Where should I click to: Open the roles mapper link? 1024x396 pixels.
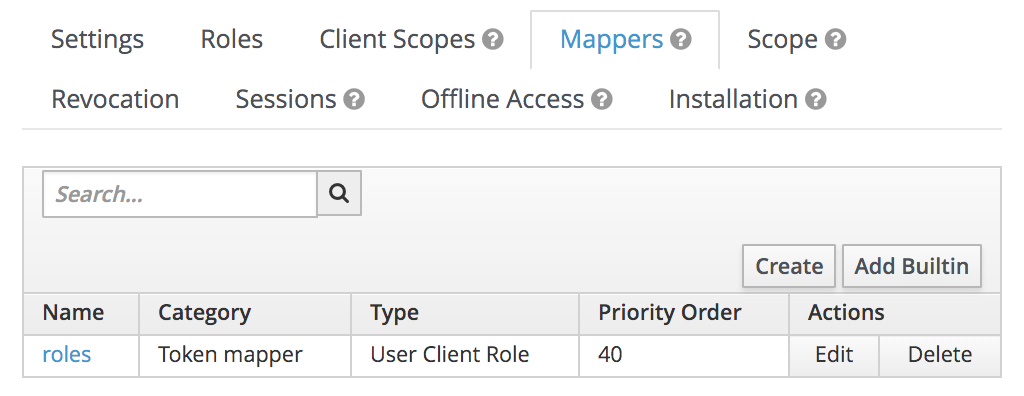[x=67, y=355]
